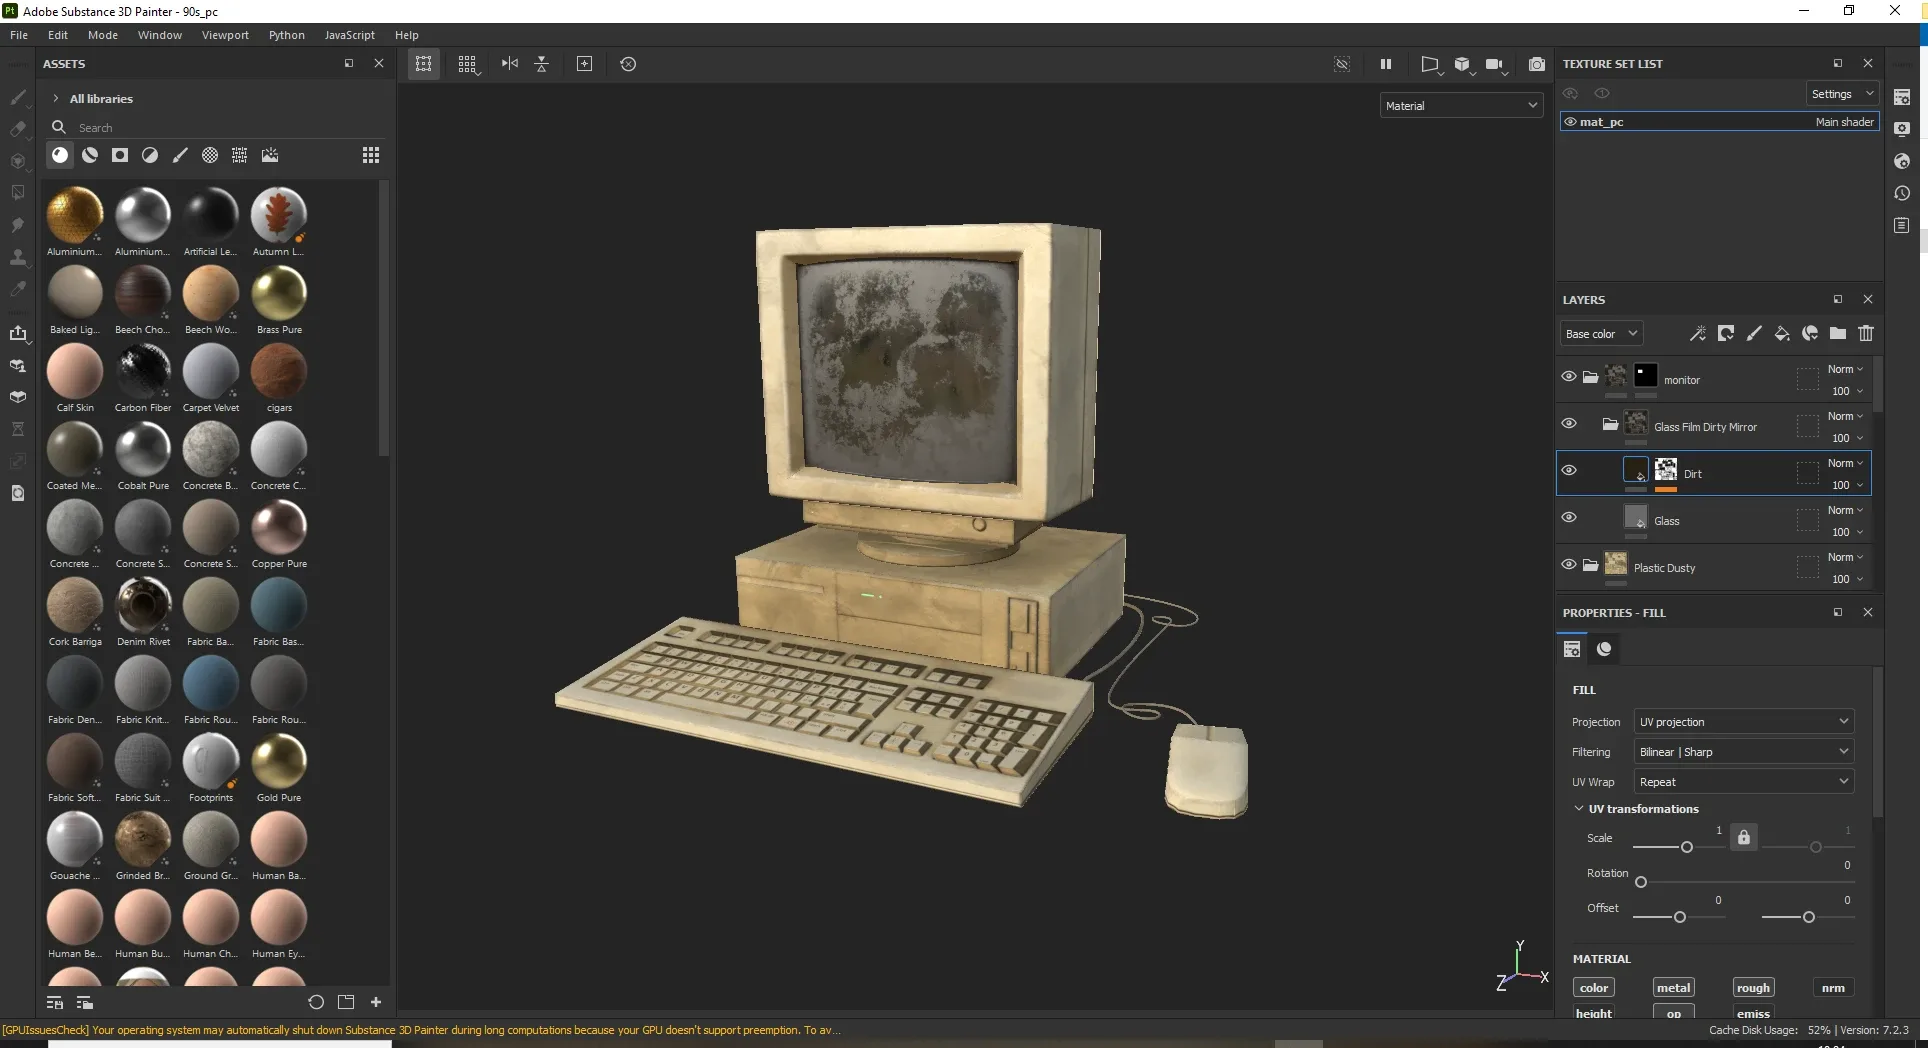Open the Python menu
1928x1048 pixels.
tap(287, 35)
